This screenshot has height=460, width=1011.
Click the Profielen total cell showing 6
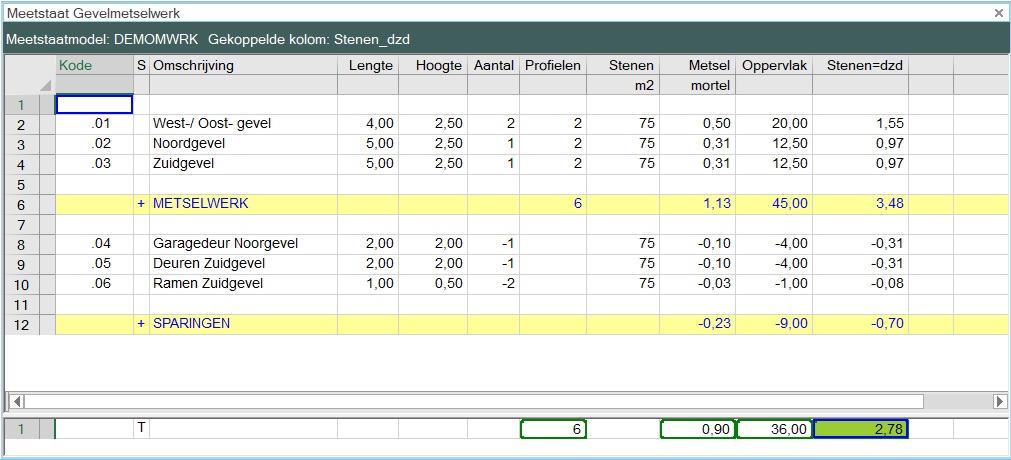[553, 429]
